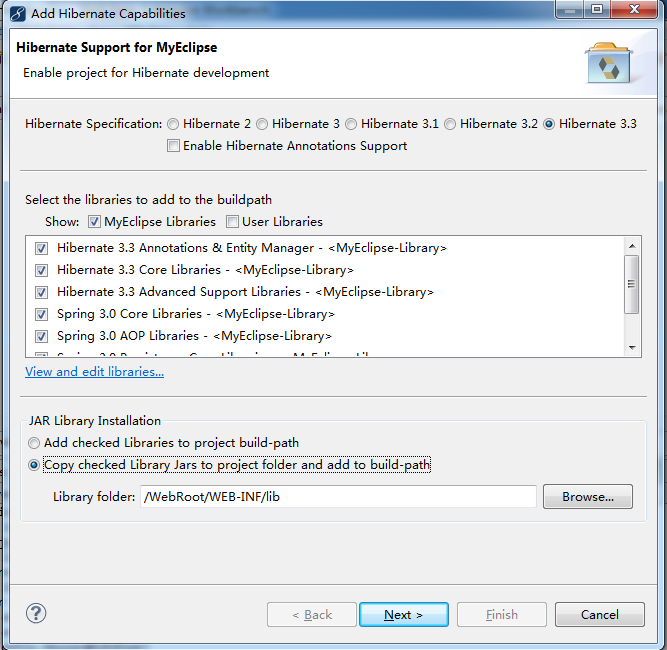Select Hibernate 3.3 Core Libraries row text
This screenshot has height=650, width=667.
click(x=205, y=270)
